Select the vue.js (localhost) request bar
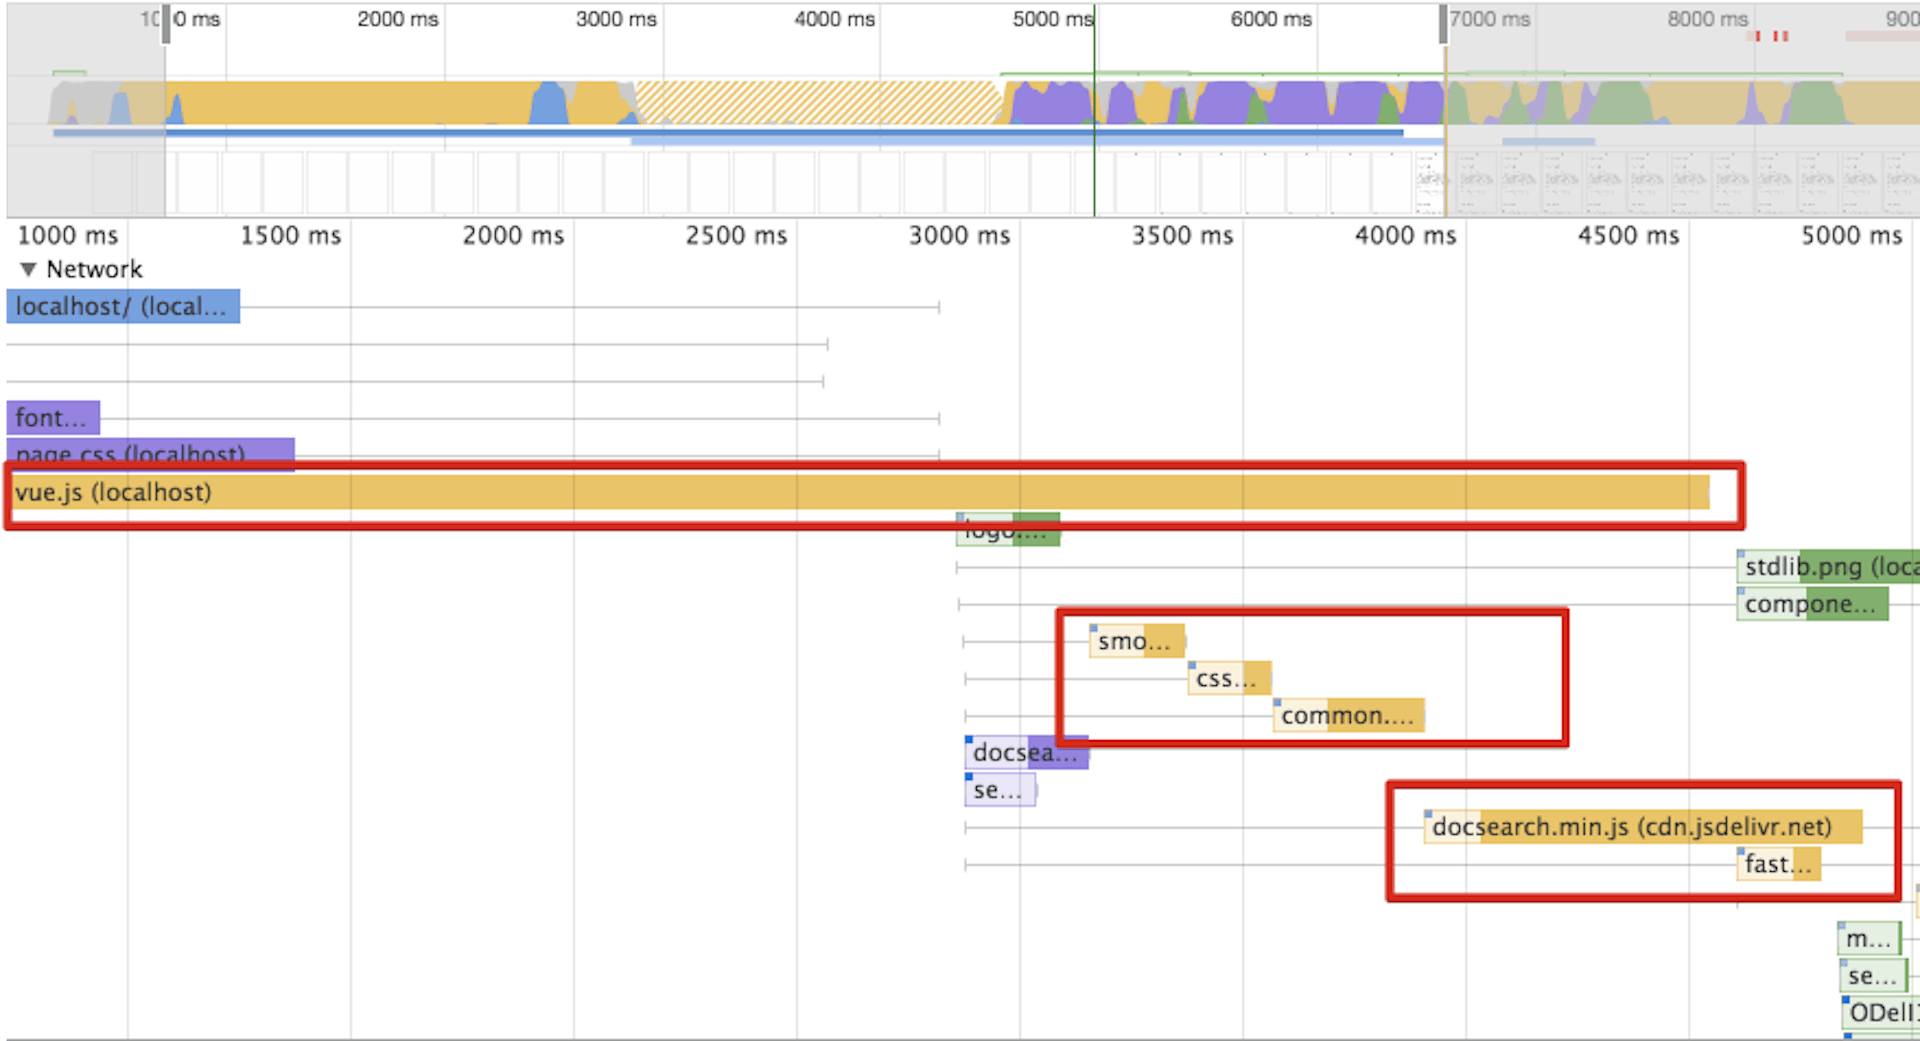The width and height of the screenshot is (1920, 1041). coord(858,492)
